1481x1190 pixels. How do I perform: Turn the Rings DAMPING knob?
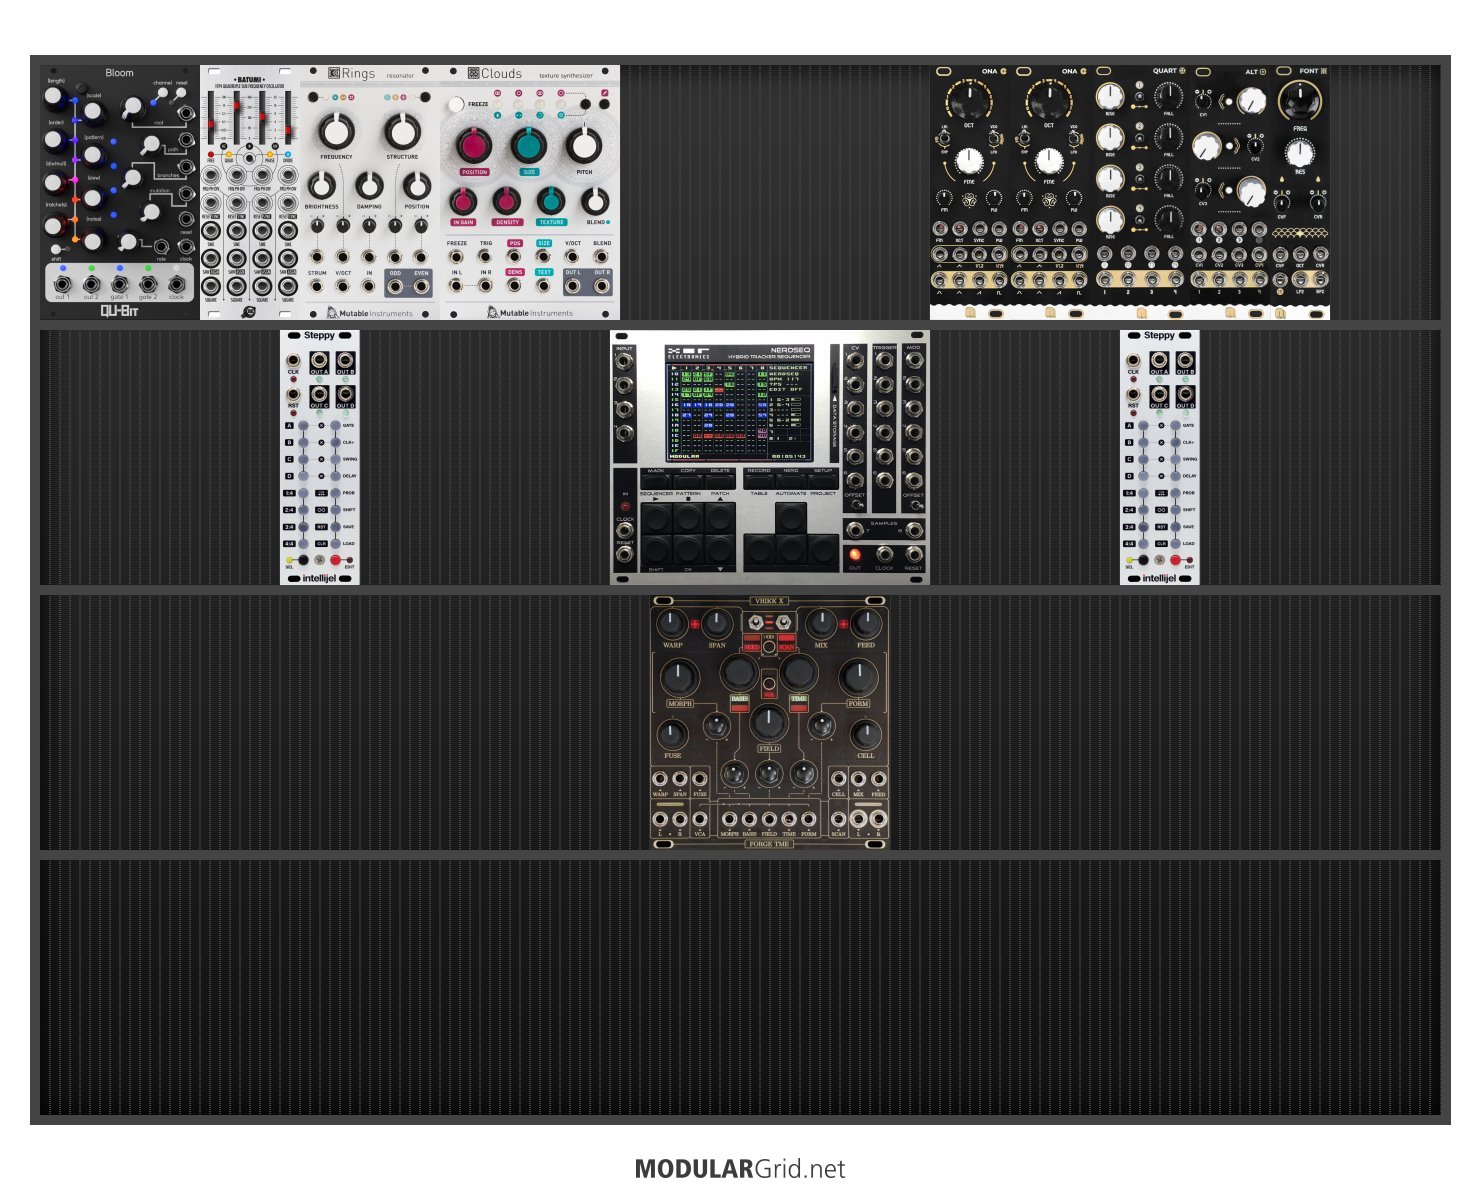[x=369, y=185]
